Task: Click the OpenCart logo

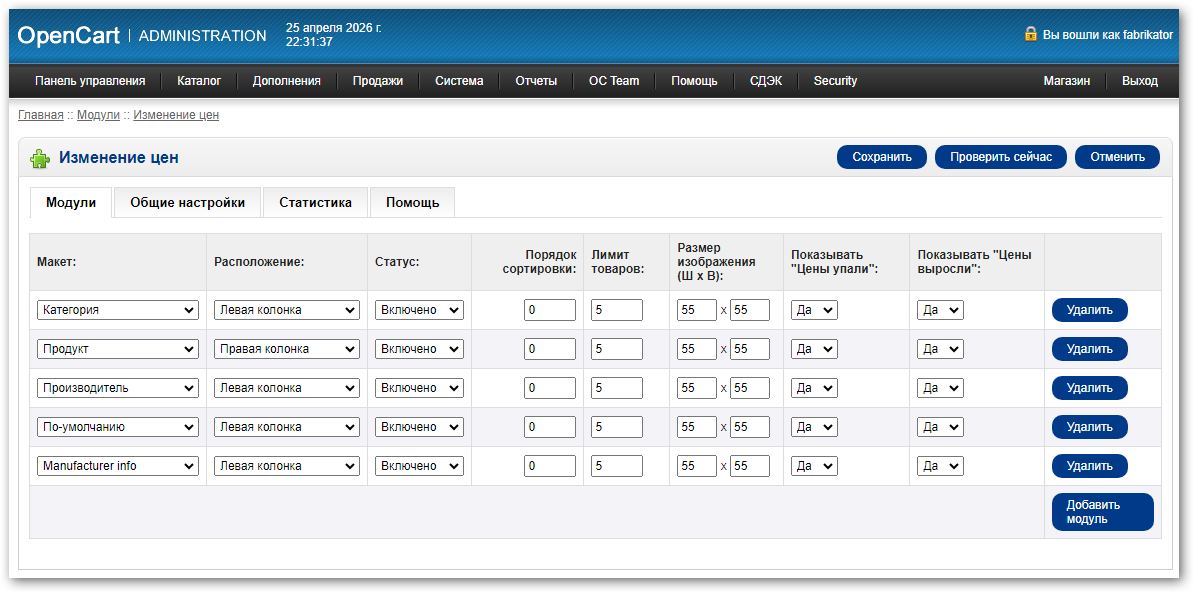Action: tap(68, 35)
